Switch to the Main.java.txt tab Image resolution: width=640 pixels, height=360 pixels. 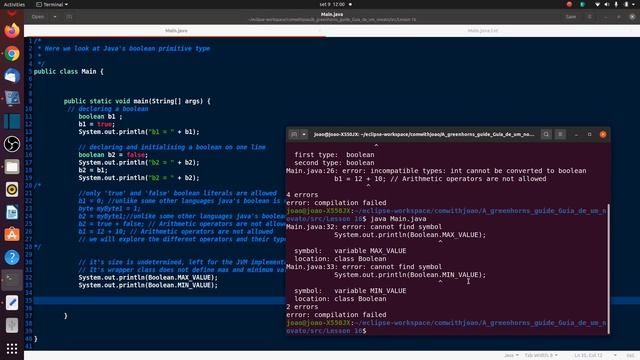(483, 31)
